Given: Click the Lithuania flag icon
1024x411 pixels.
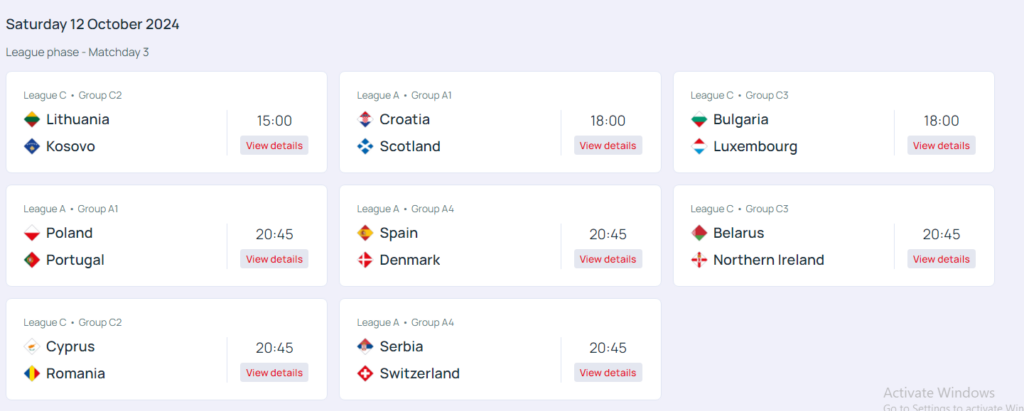Looking at the screenshot, I should [x=32, y=120].
